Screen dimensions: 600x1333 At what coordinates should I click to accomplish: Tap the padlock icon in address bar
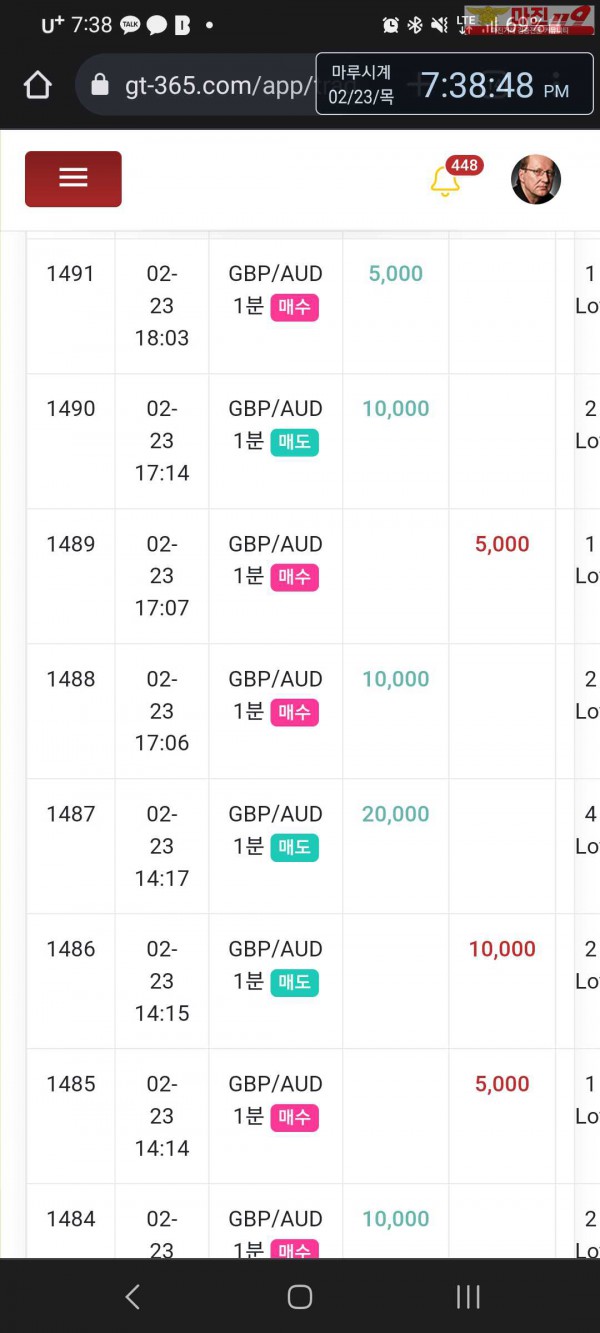pos(99,85)
